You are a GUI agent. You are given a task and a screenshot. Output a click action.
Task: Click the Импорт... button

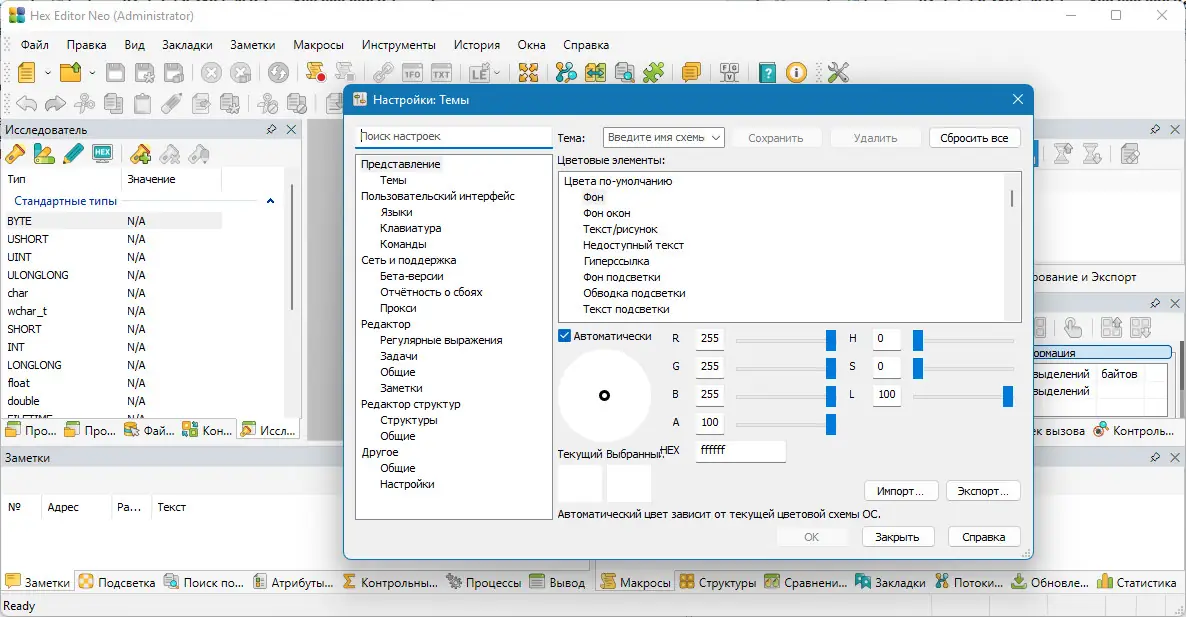[900, 491]
